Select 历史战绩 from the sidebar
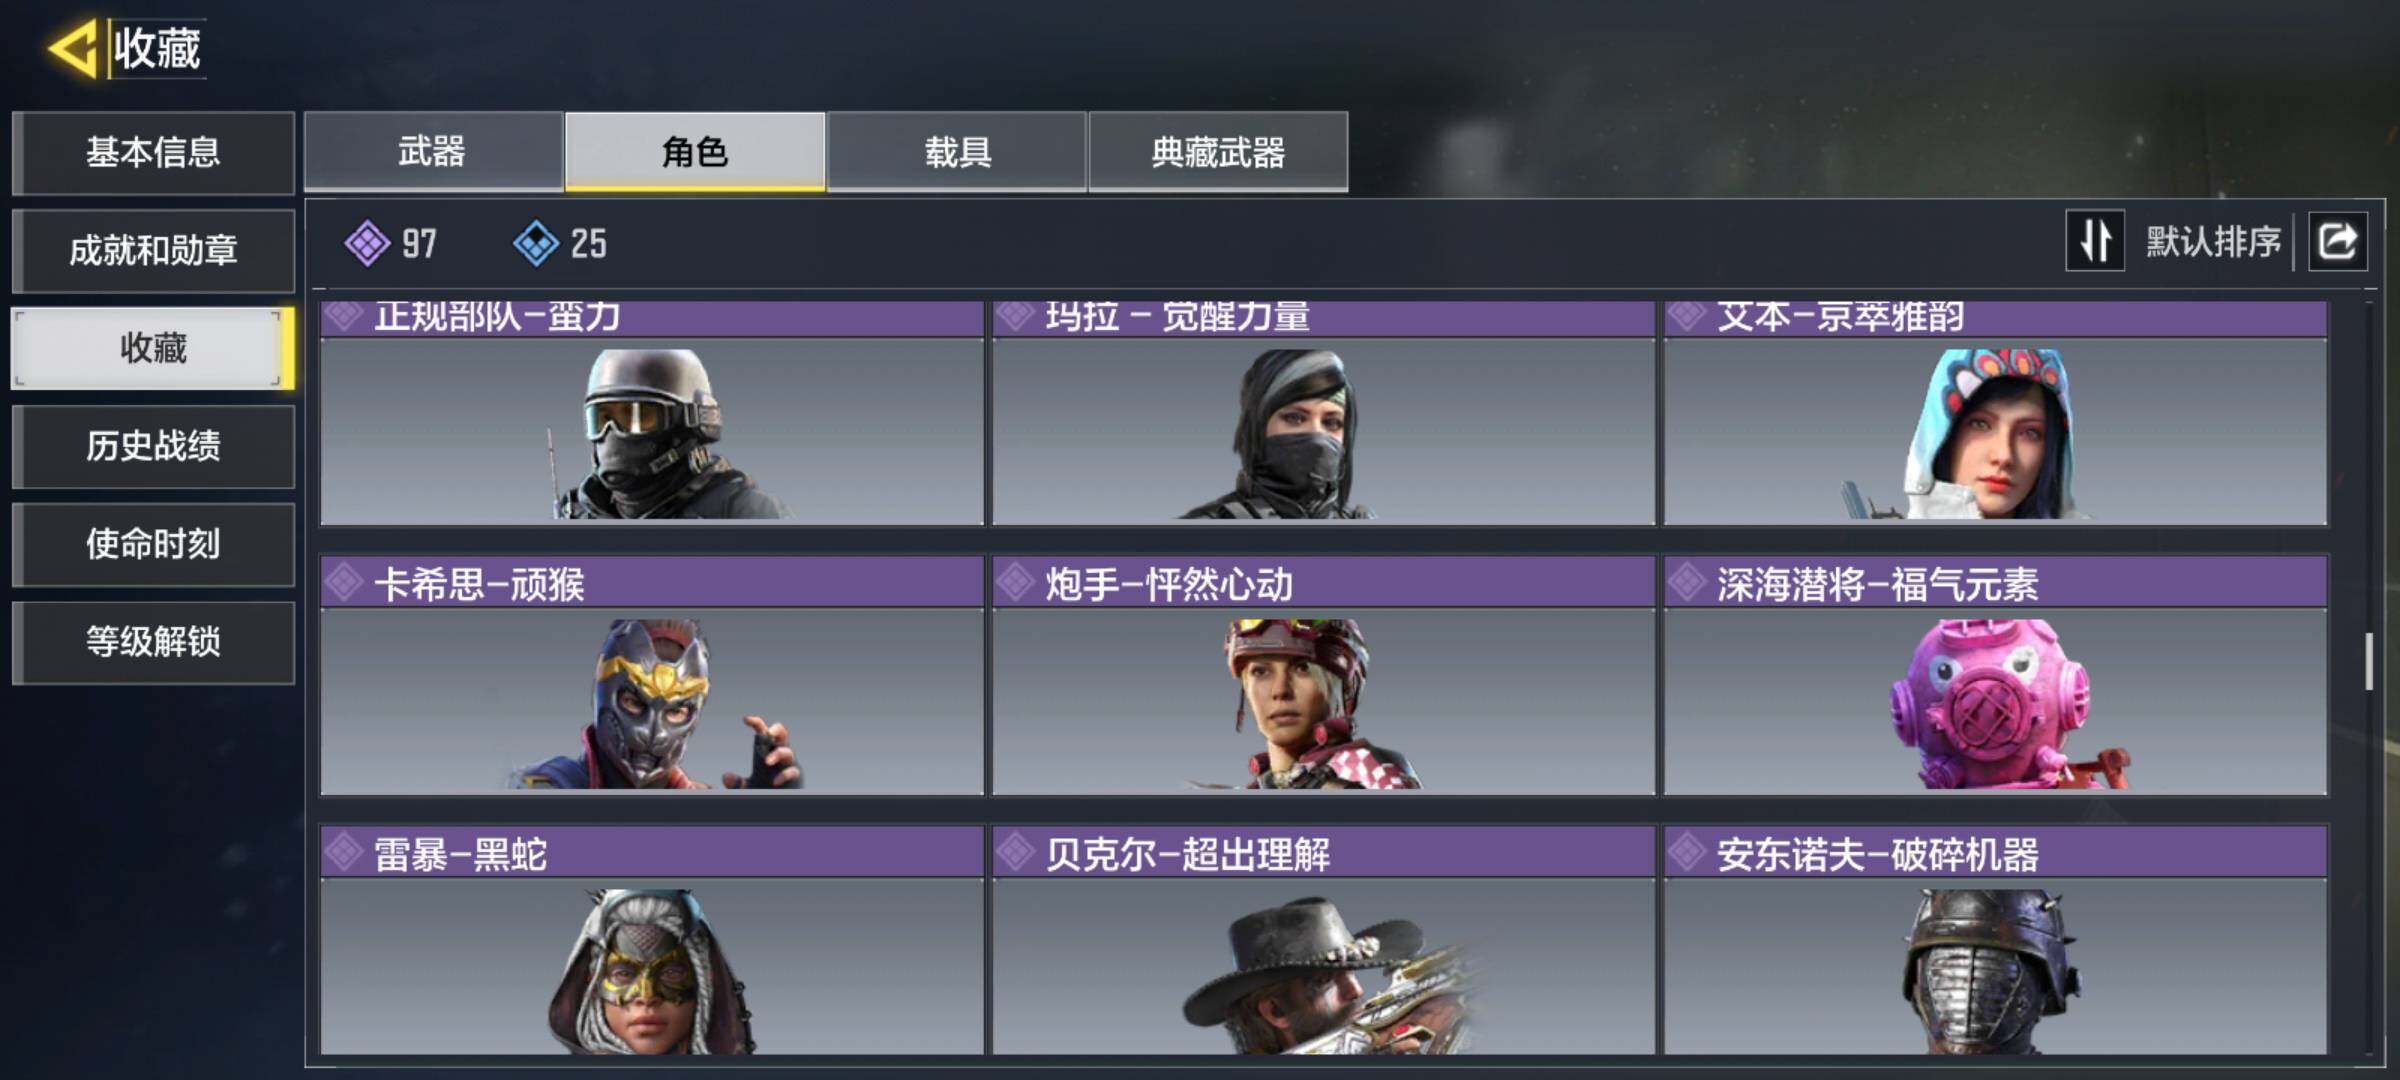This screenshot has height=1080, width=2400. 153,446
